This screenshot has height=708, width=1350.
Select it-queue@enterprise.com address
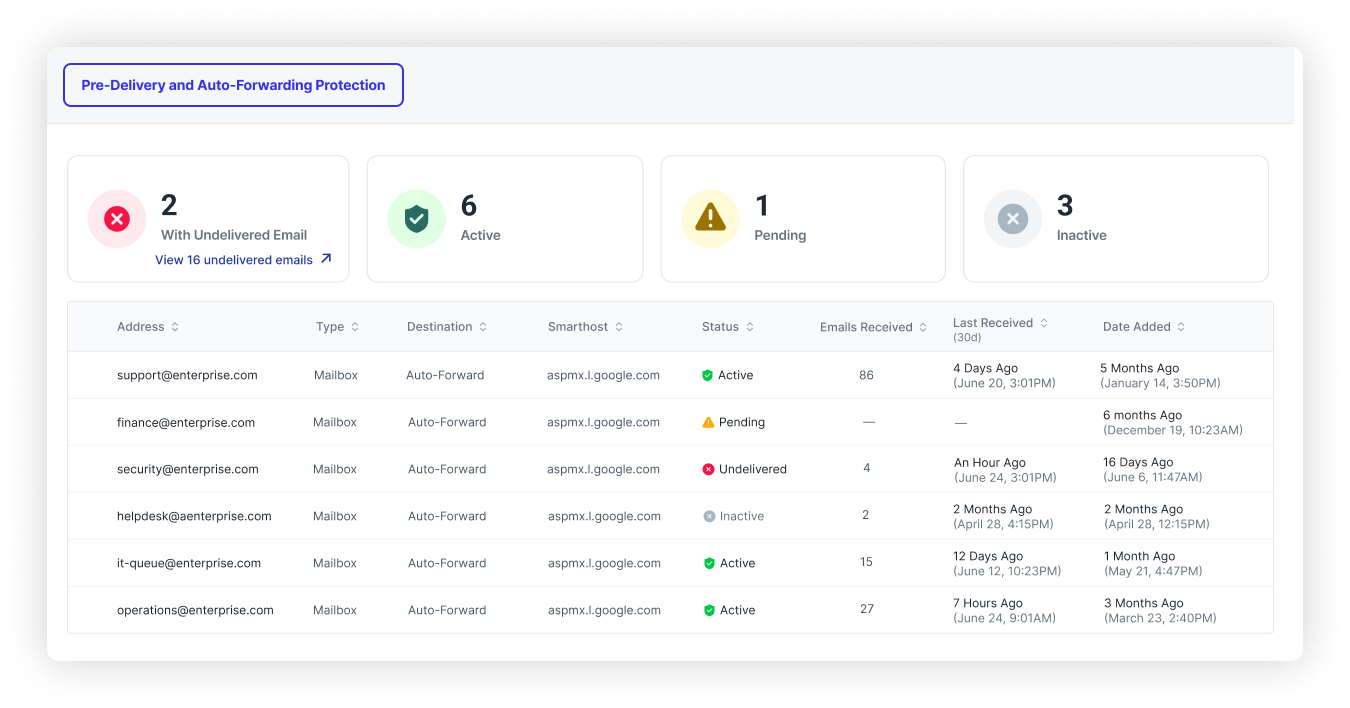tap(189, 563)
